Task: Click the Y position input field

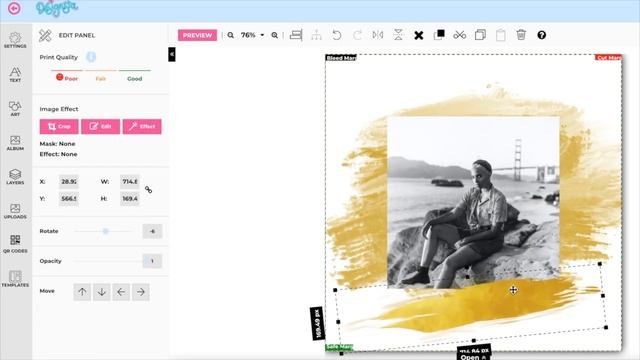Action: [x=69, y=198]
